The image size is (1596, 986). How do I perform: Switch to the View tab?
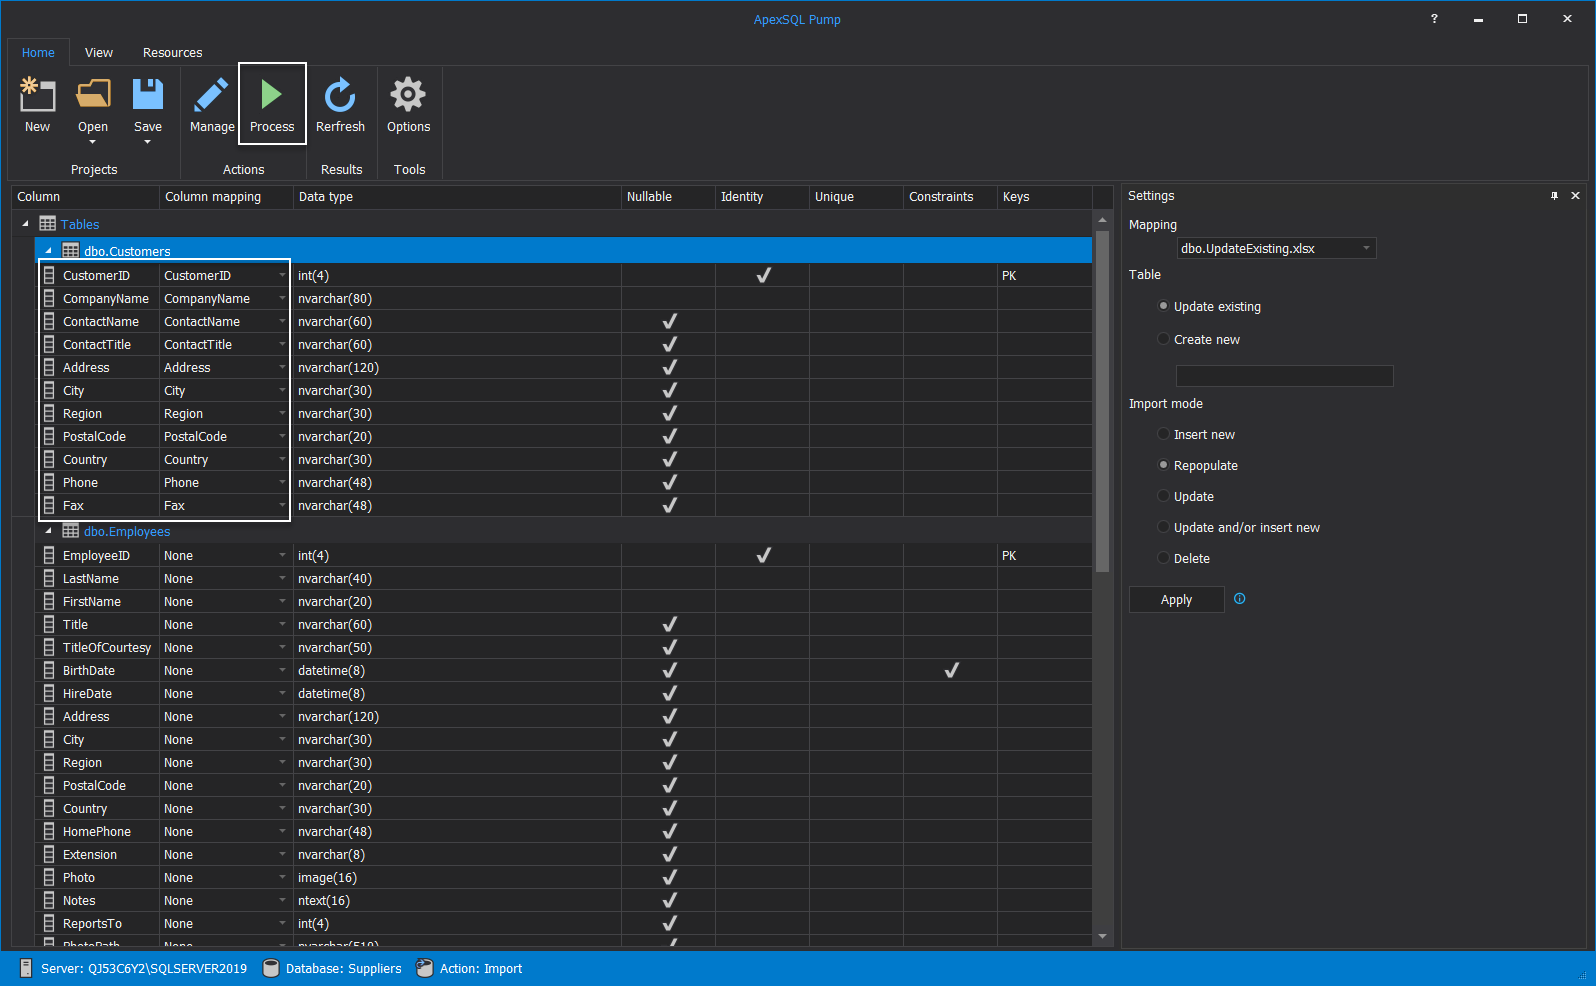[x=99, y=52]
